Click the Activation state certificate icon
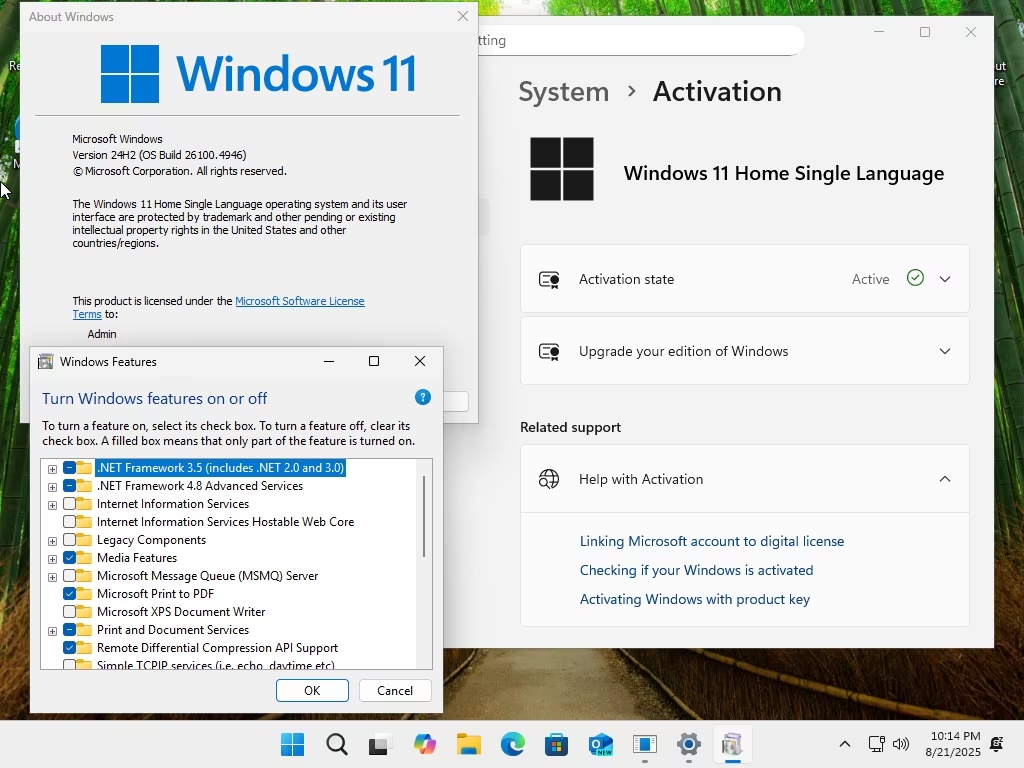Screen dimensions: 1024x768 549,280
